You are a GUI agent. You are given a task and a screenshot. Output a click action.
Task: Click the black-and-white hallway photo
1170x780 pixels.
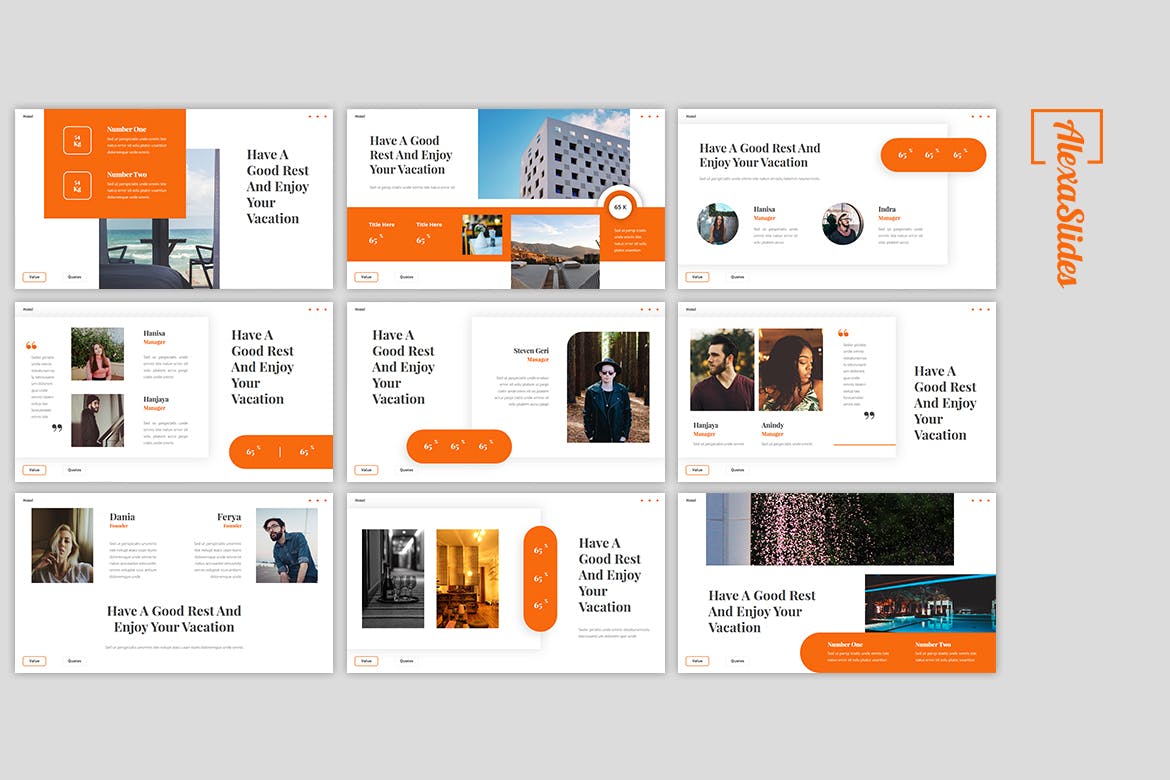392,578
